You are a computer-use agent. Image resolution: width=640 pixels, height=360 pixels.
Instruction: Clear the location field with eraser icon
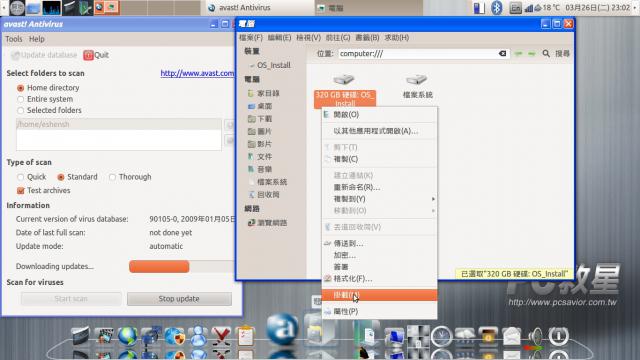click(502, 53)
